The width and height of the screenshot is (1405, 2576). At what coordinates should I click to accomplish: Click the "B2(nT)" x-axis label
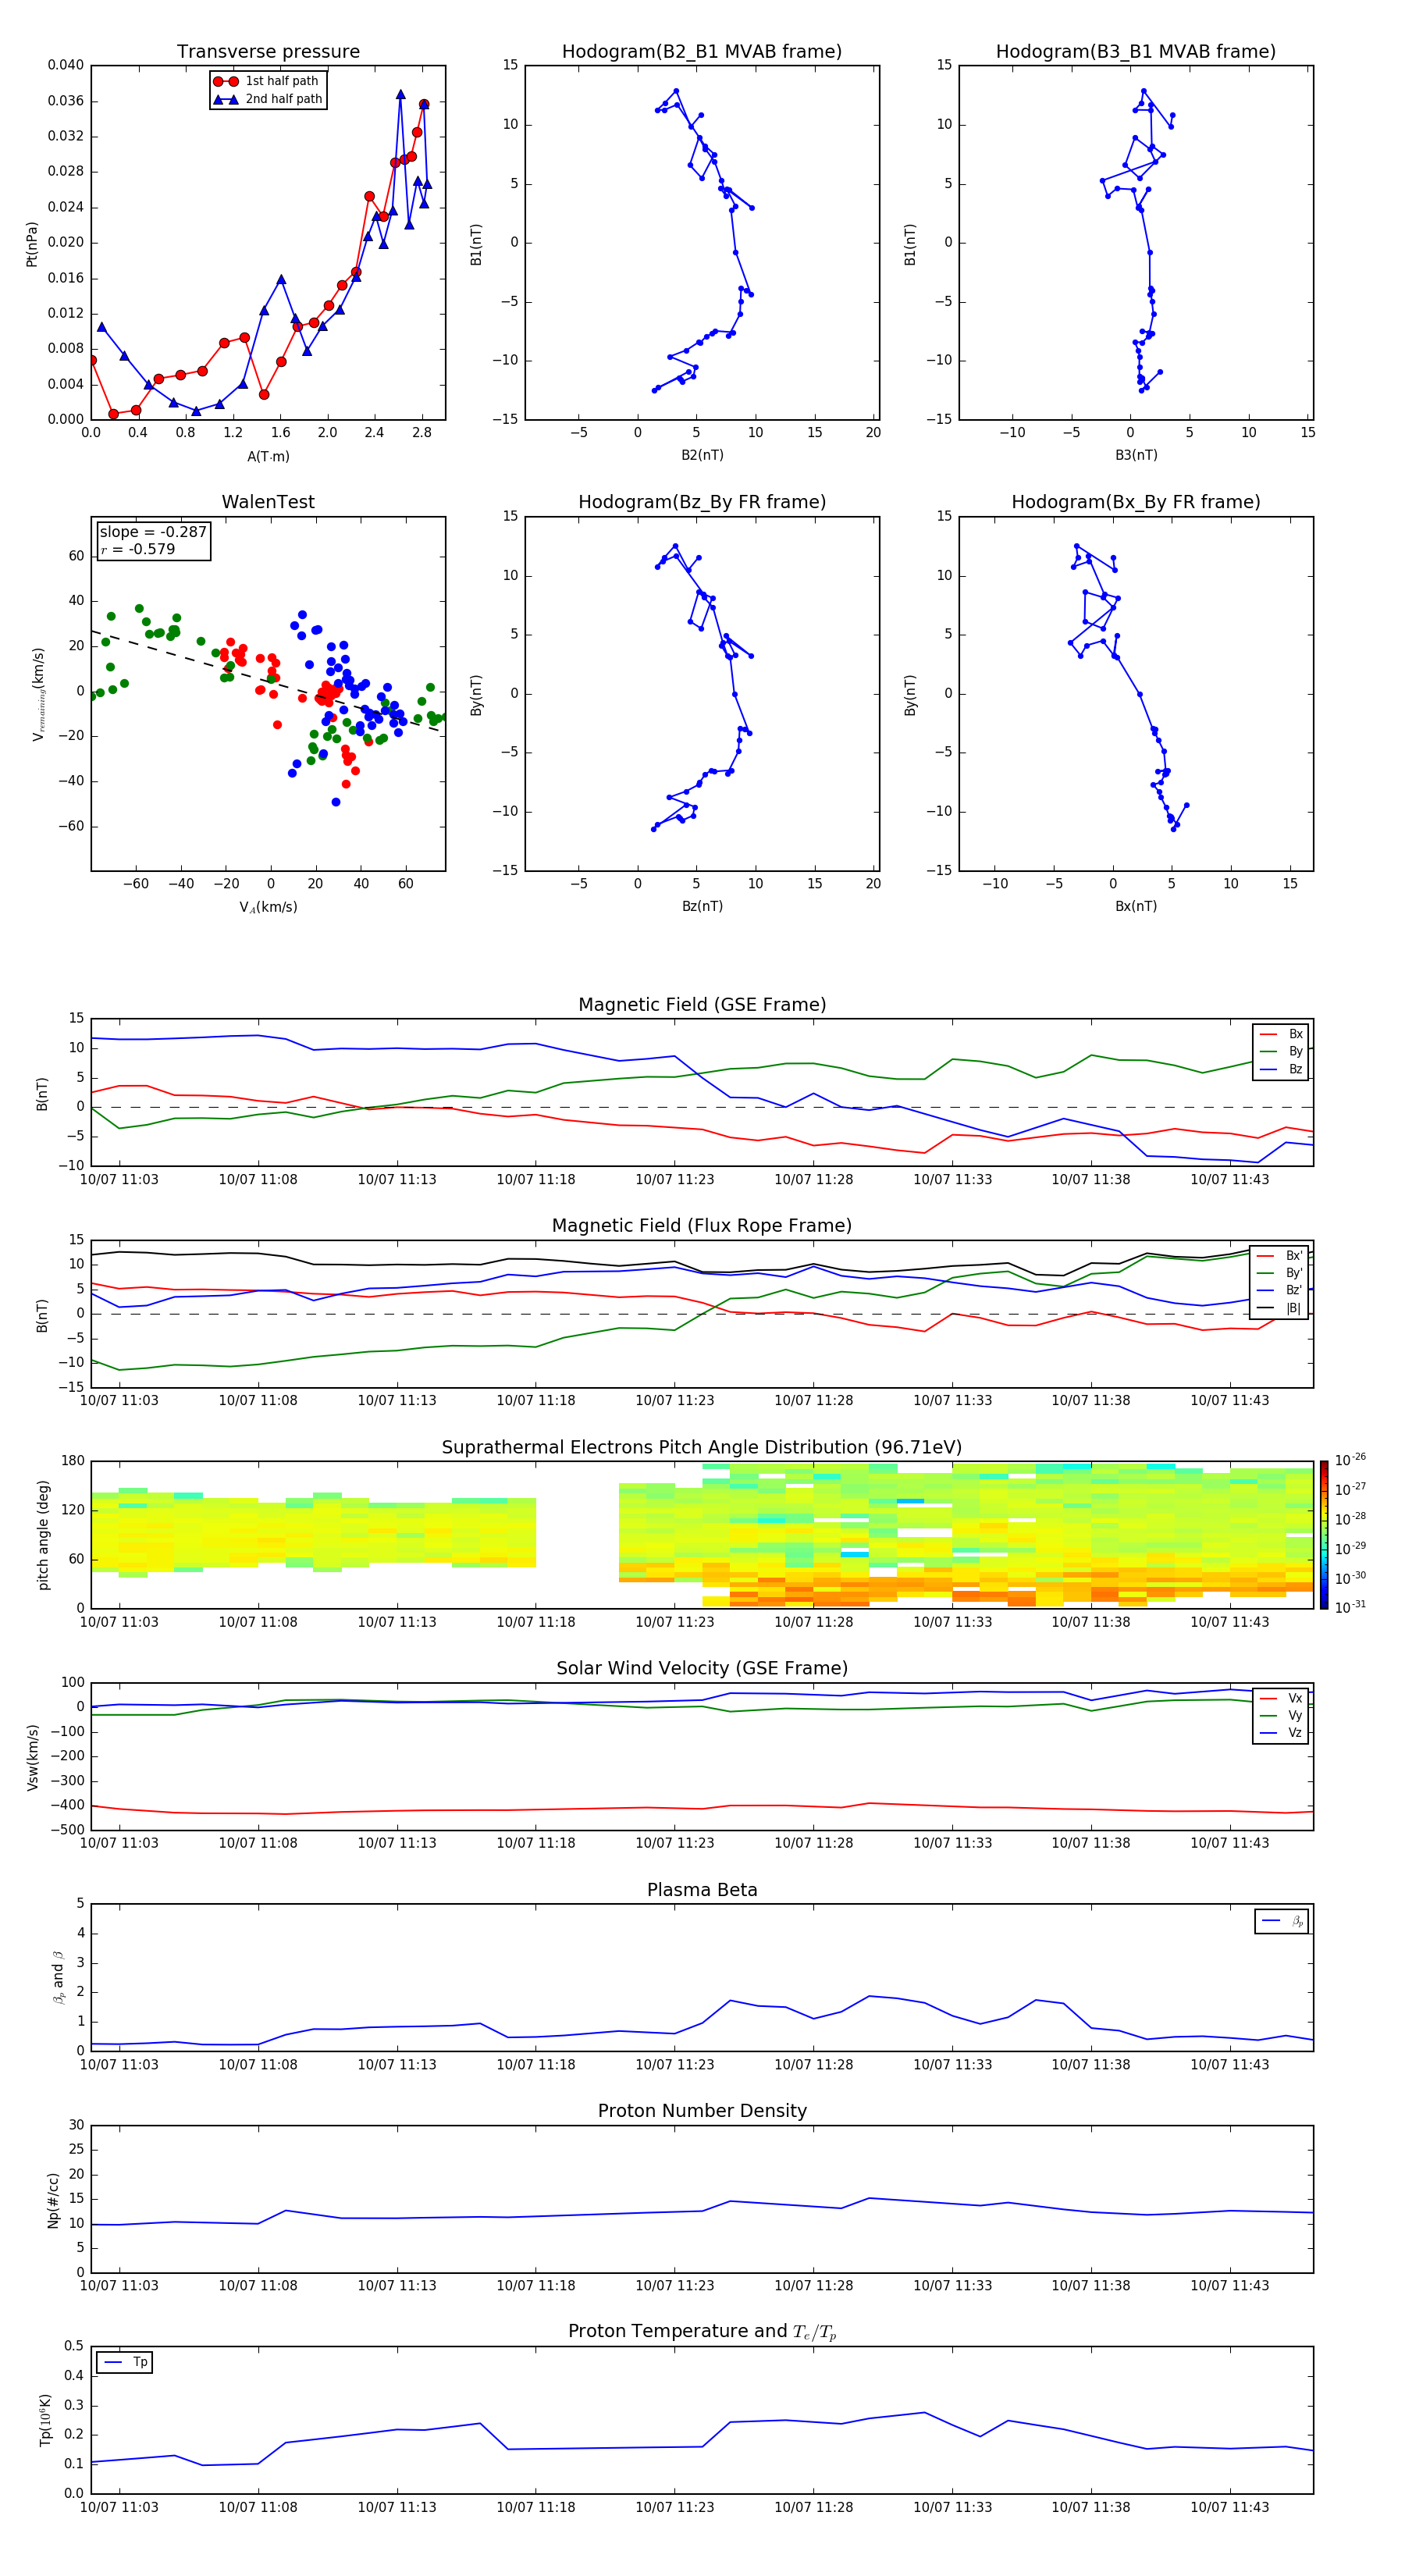[x=702, y=455]
